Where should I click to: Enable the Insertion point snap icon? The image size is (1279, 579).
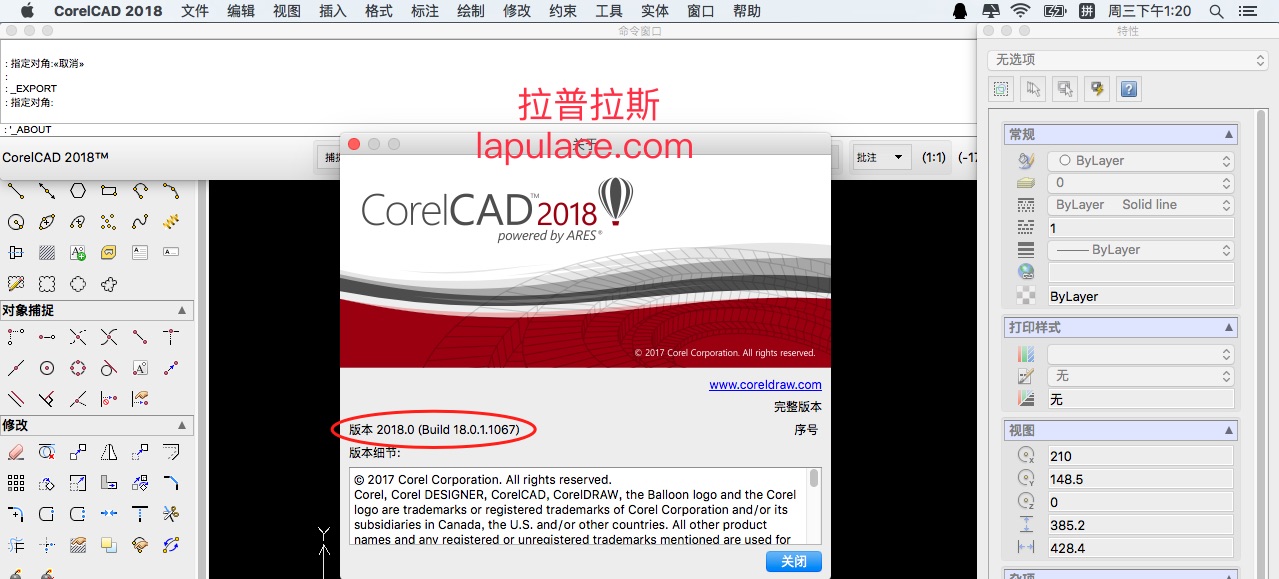click(x=140, y=368)
